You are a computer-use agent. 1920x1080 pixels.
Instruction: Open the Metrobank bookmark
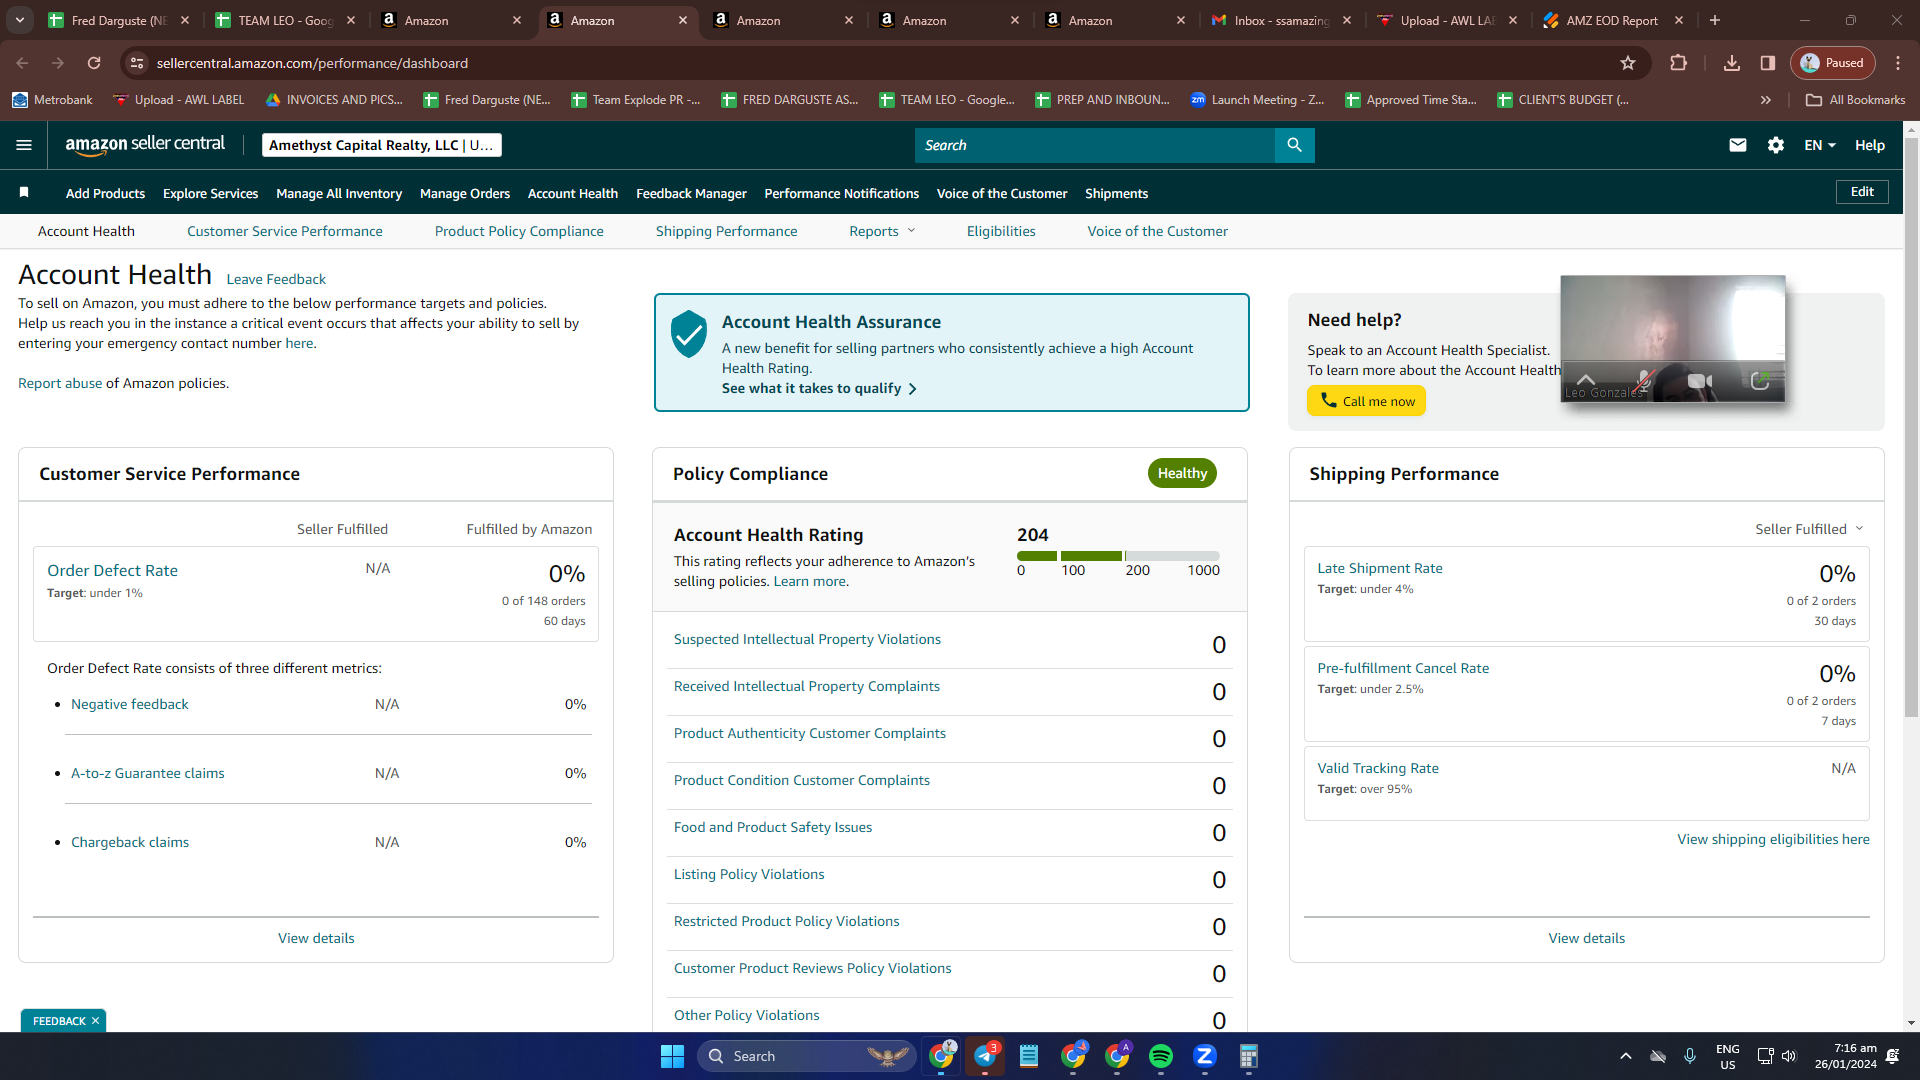pos(52,100)
